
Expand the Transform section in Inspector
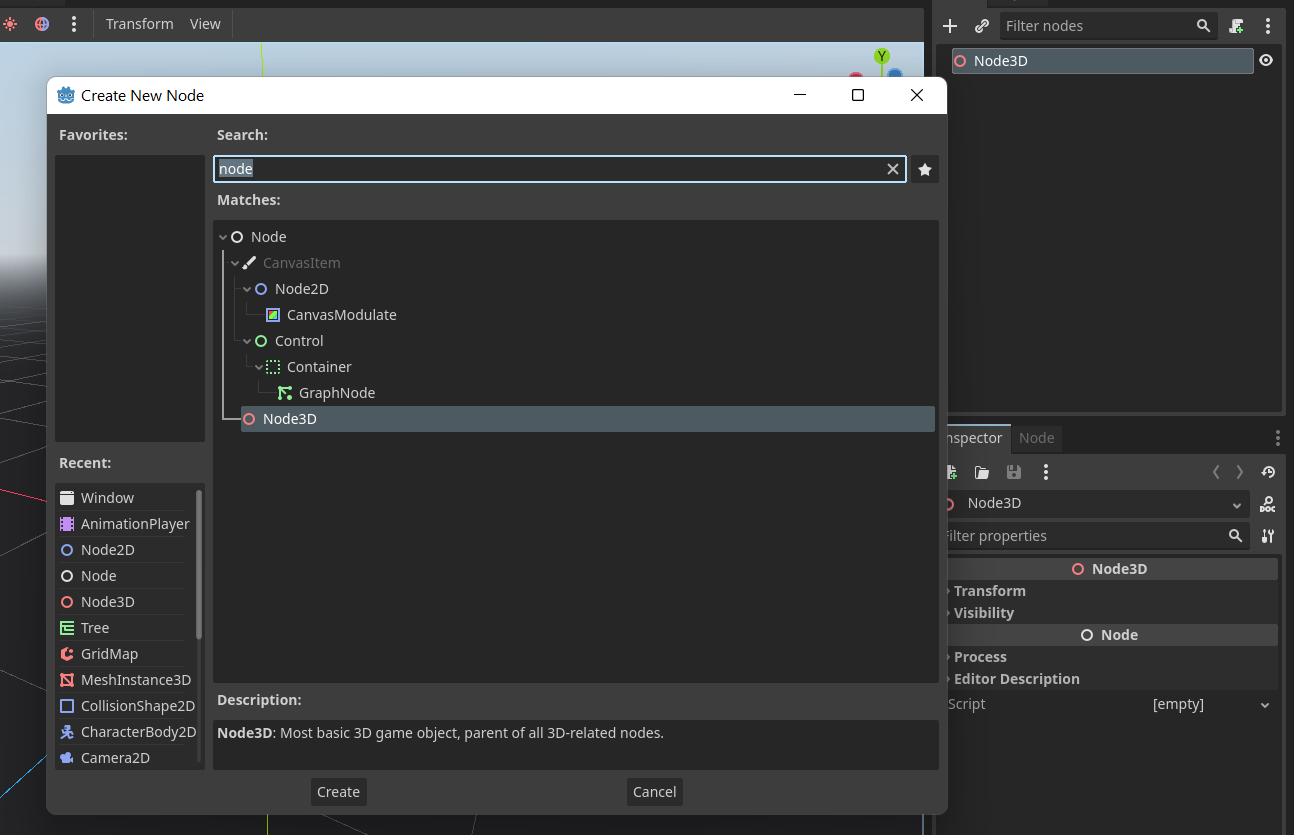[988, 591]
